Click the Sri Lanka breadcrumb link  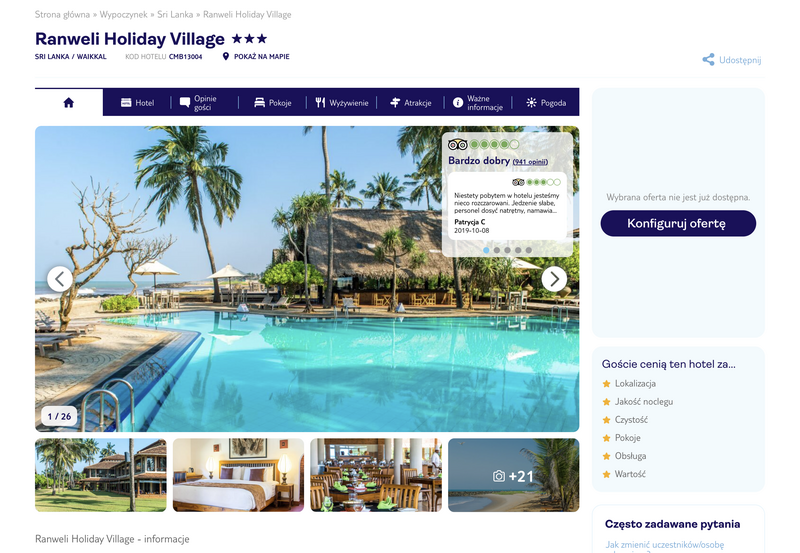click(175, 14)
